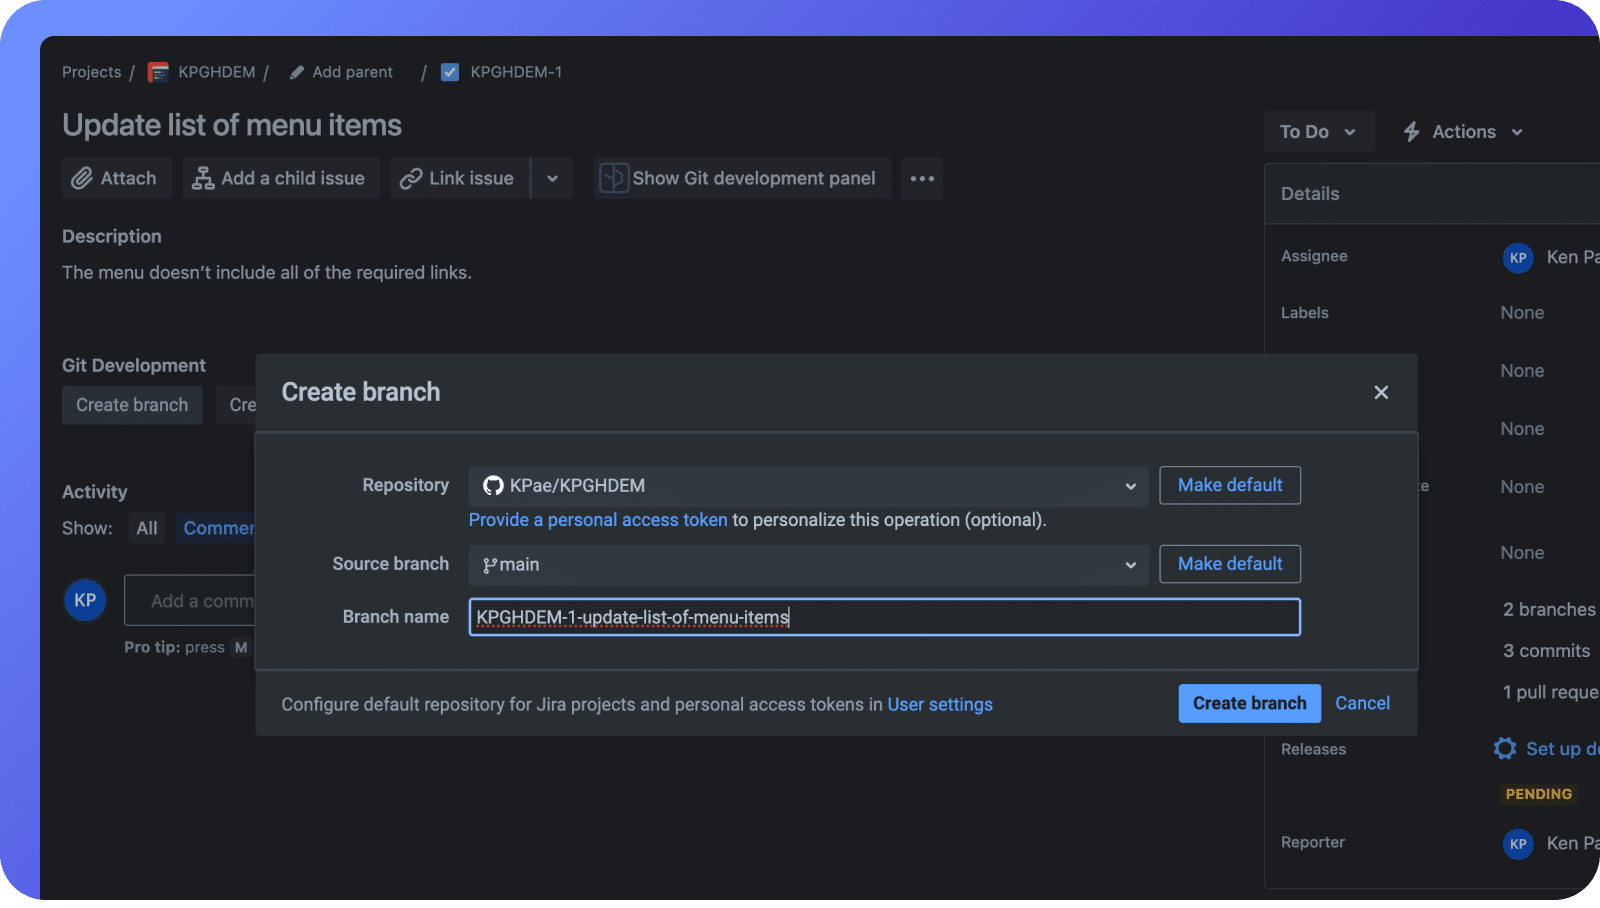Select the All activity filter
The image size is (1600, 908).
pyautogui.click(x=146, y=528)
